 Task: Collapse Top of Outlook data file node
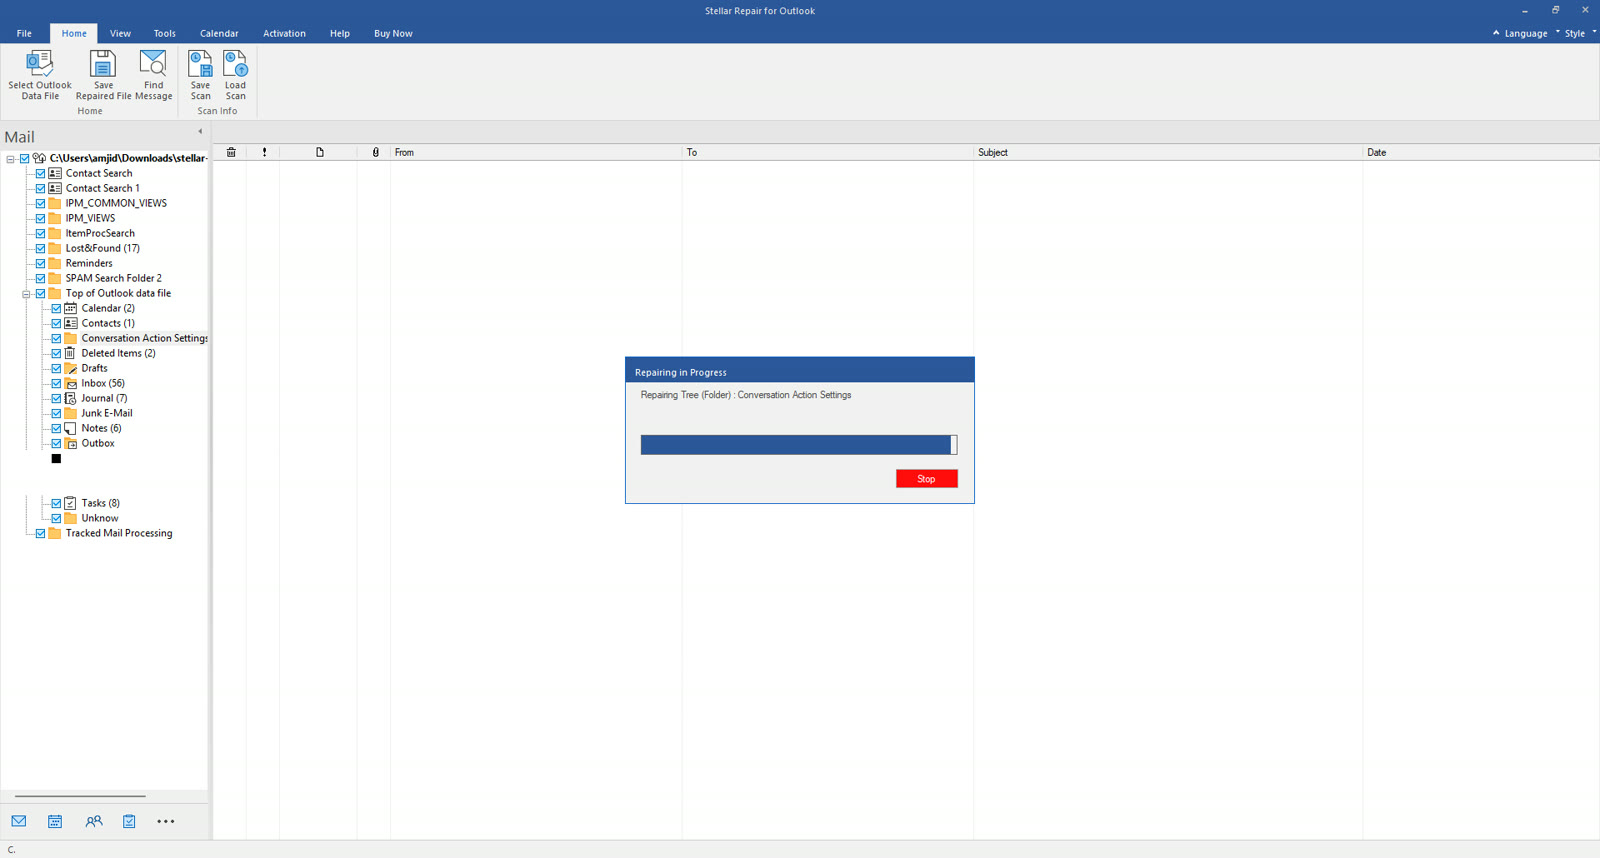(26, 293)
